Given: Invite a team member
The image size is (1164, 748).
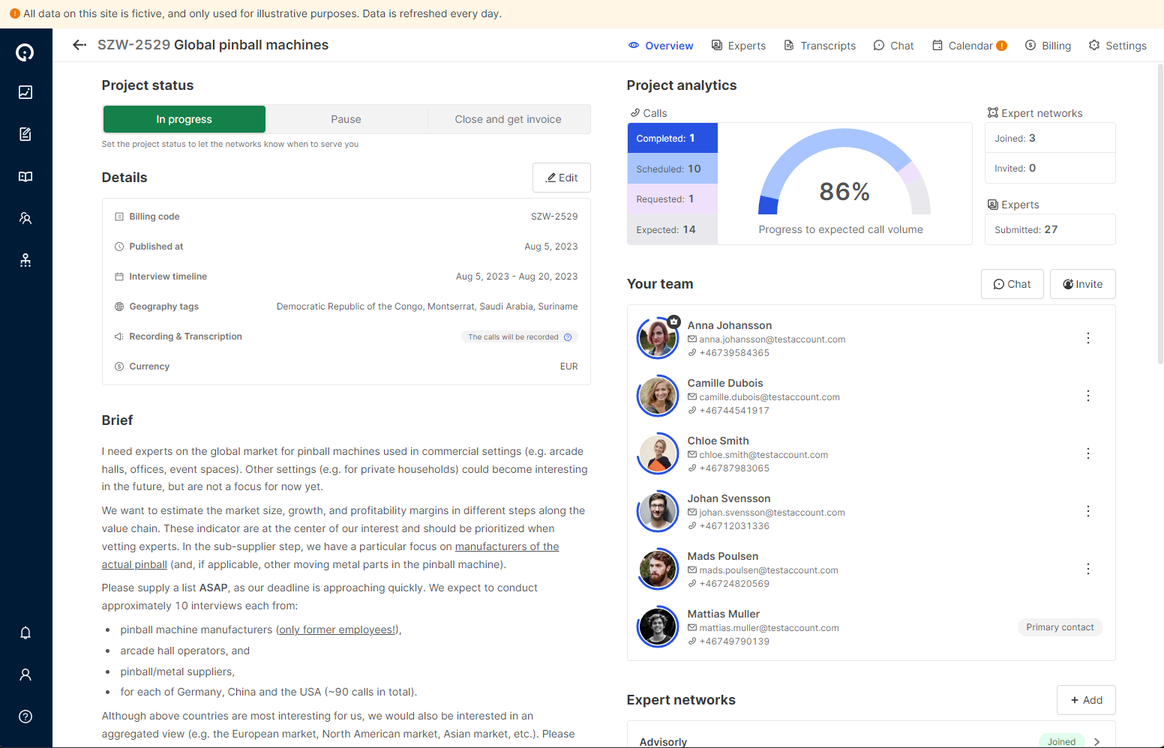Looking at the screenshot, I should tap(1082, 284).
